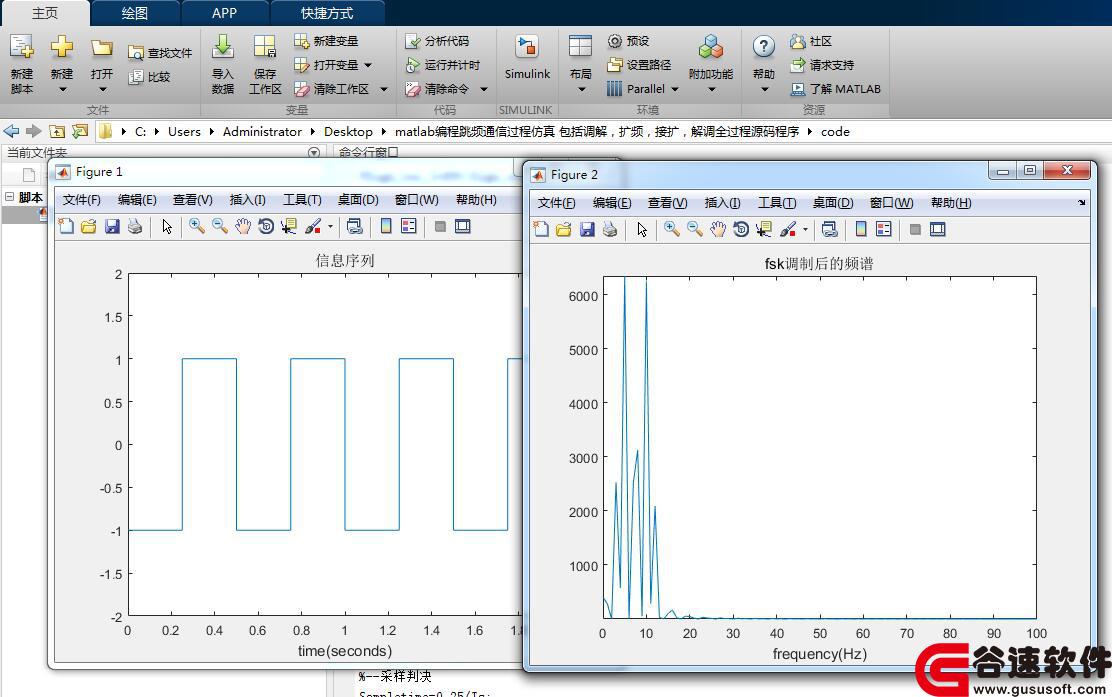The image size is (1112, 697).
Task: Open 插入(I) menu in Figure 1
Action: 248,200
